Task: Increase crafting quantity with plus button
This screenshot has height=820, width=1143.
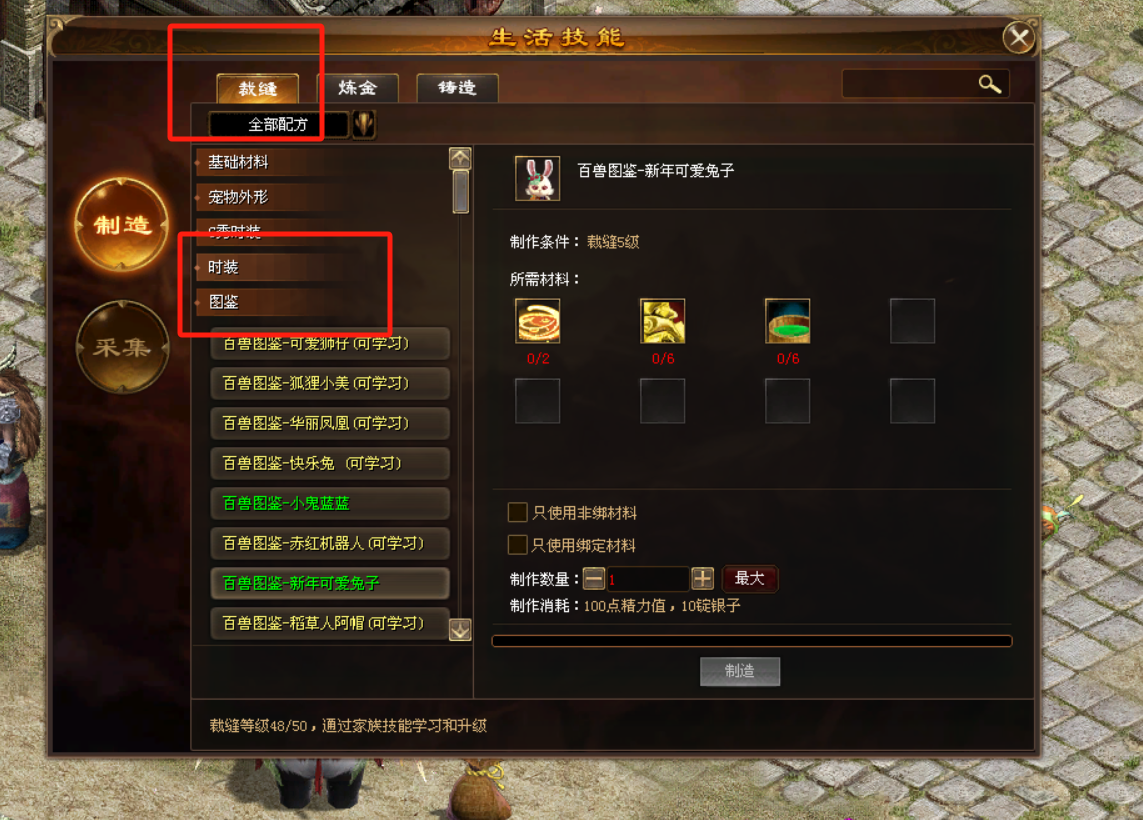Action: tap(703, 579)
